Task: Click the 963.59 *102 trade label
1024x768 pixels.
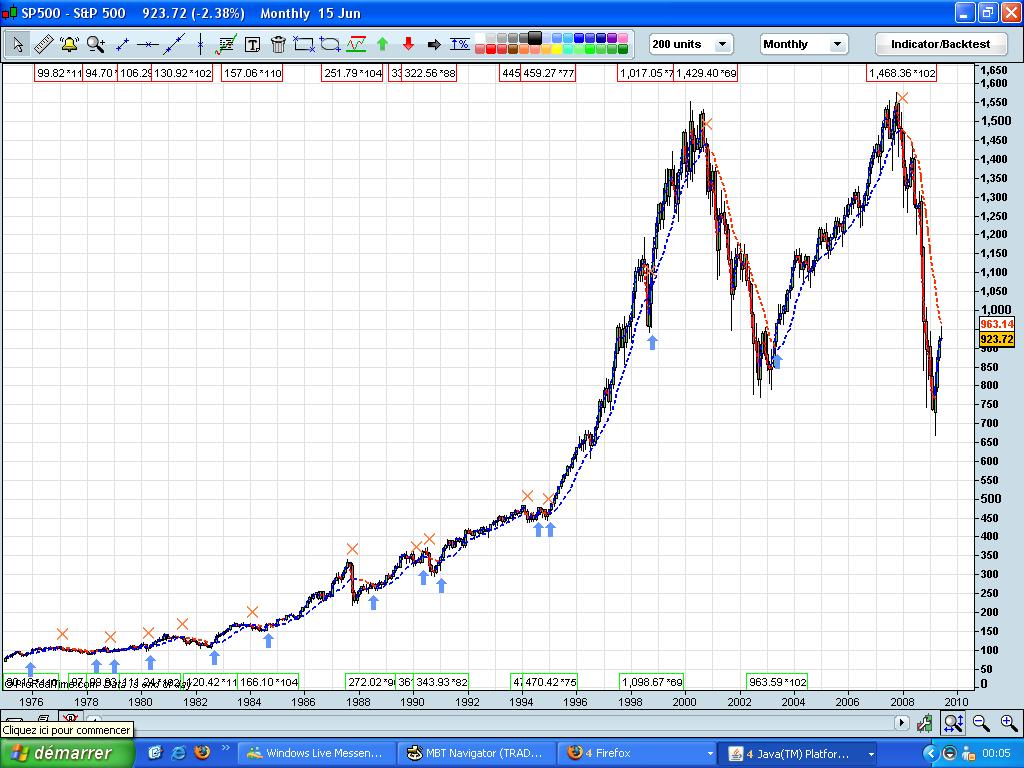Action: click(777, 682)
